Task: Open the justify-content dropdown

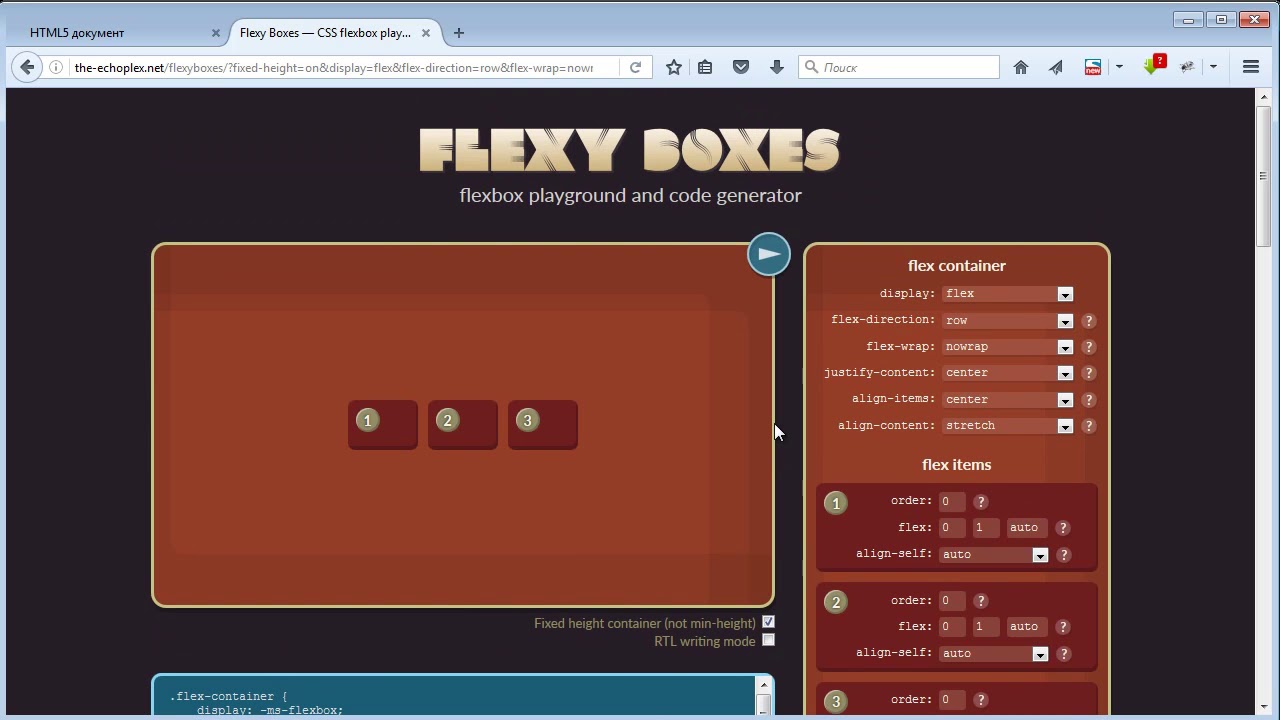Action: coord(1008,373)
